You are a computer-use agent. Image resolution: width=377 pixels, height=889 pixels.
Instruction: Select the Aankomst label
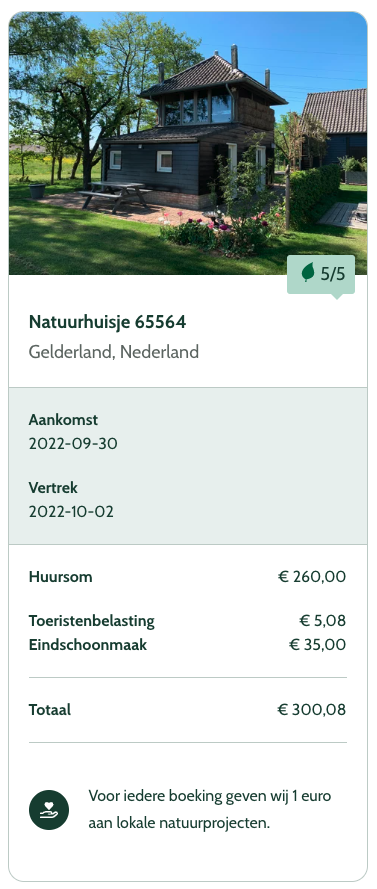pos(63,420)
